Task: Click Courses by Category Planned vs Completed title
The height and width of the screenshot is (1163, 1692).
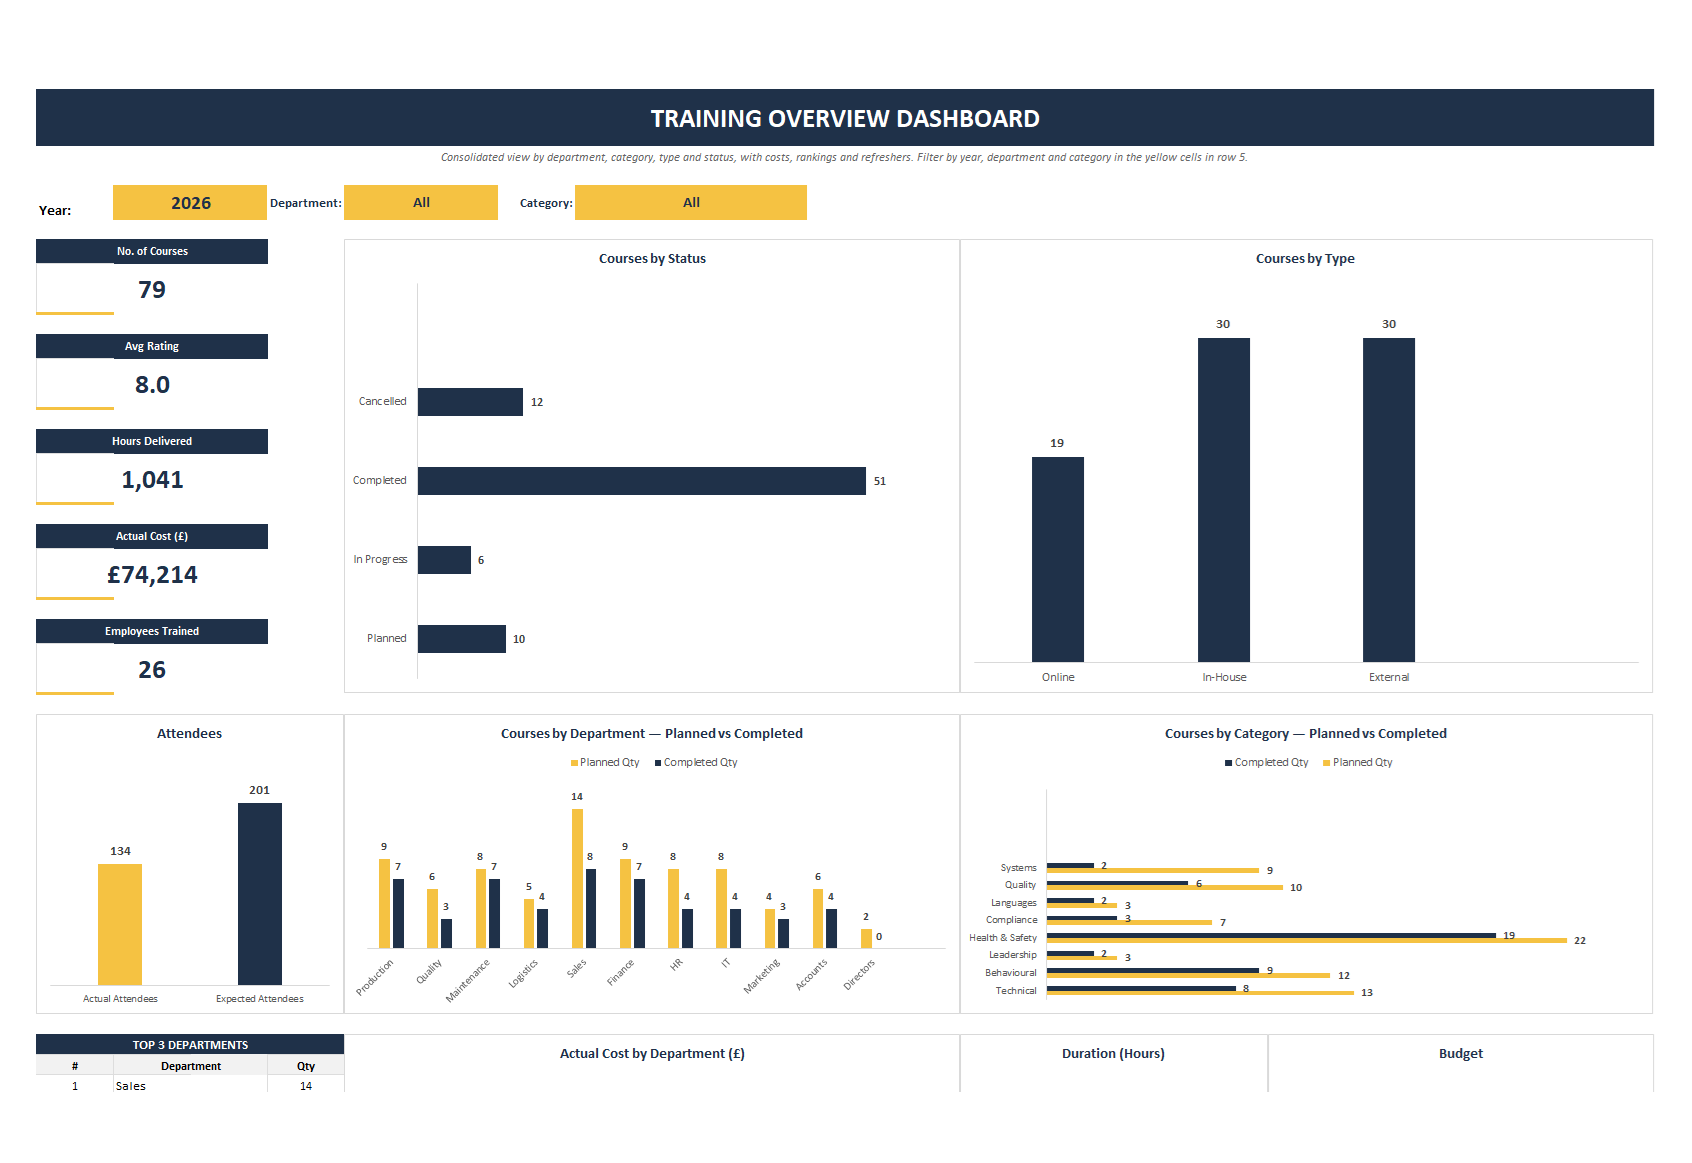Action: pyautogui.click(x=1306, y=733)
